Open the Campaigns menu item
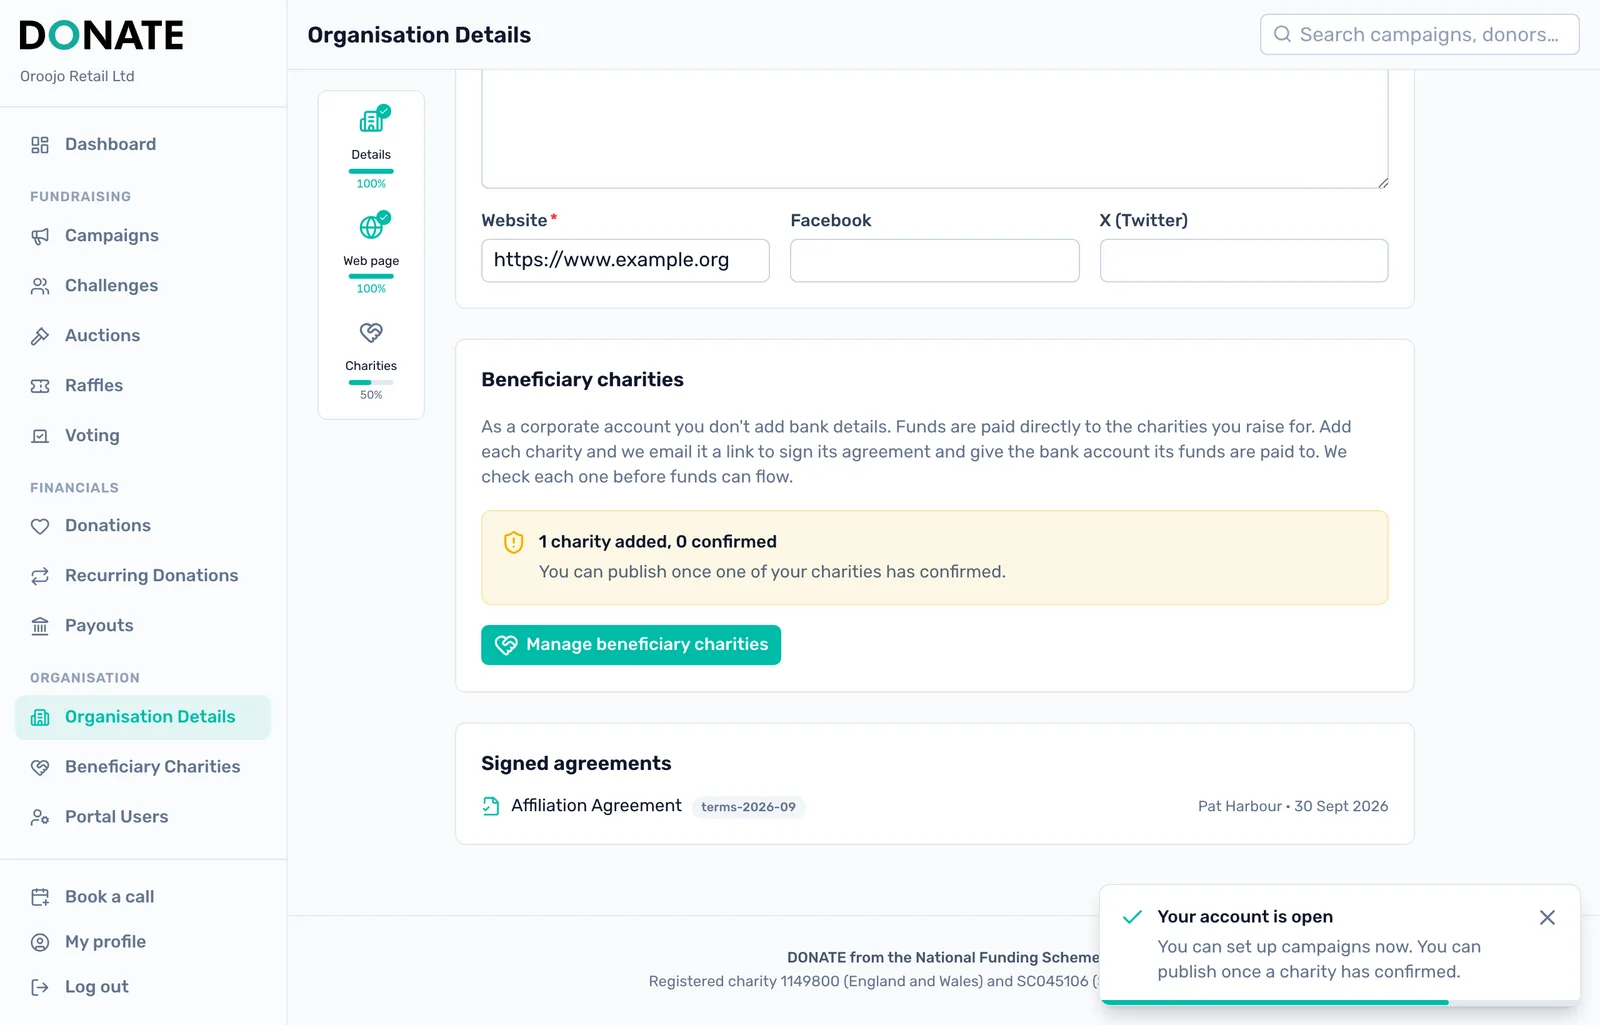Image resolution: width=1600 pixels, height=1025 pixels. pos(143,236)
